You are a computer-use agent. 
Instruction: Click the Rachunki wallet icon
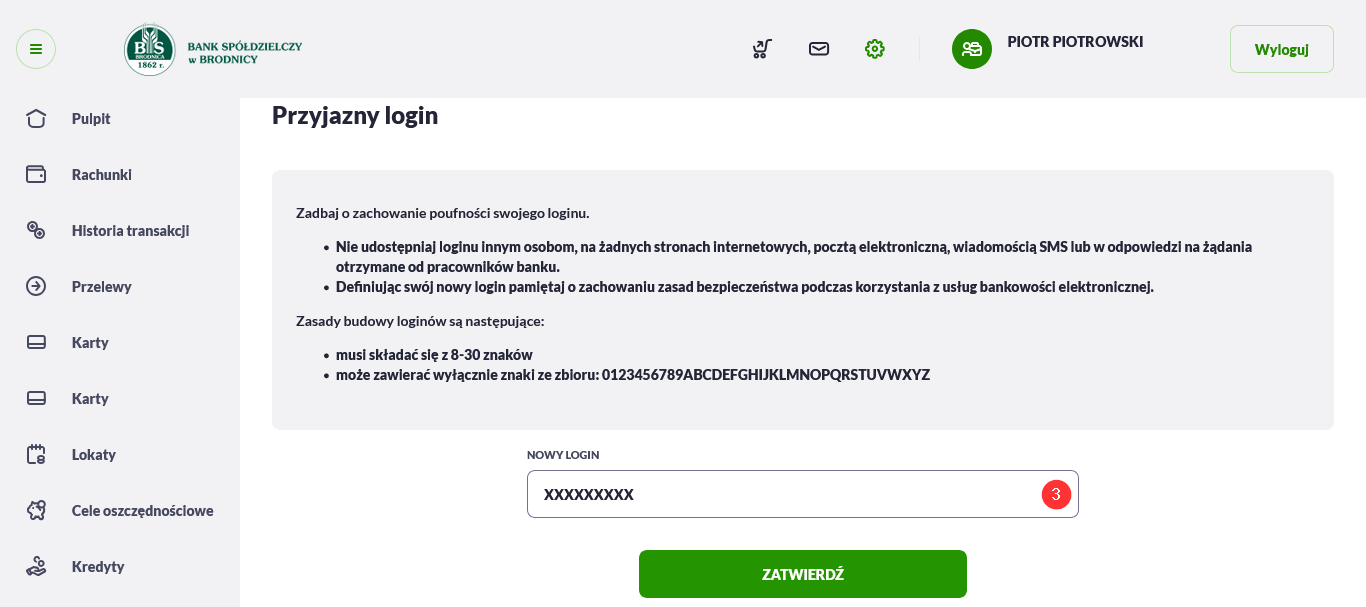[36, 175]
